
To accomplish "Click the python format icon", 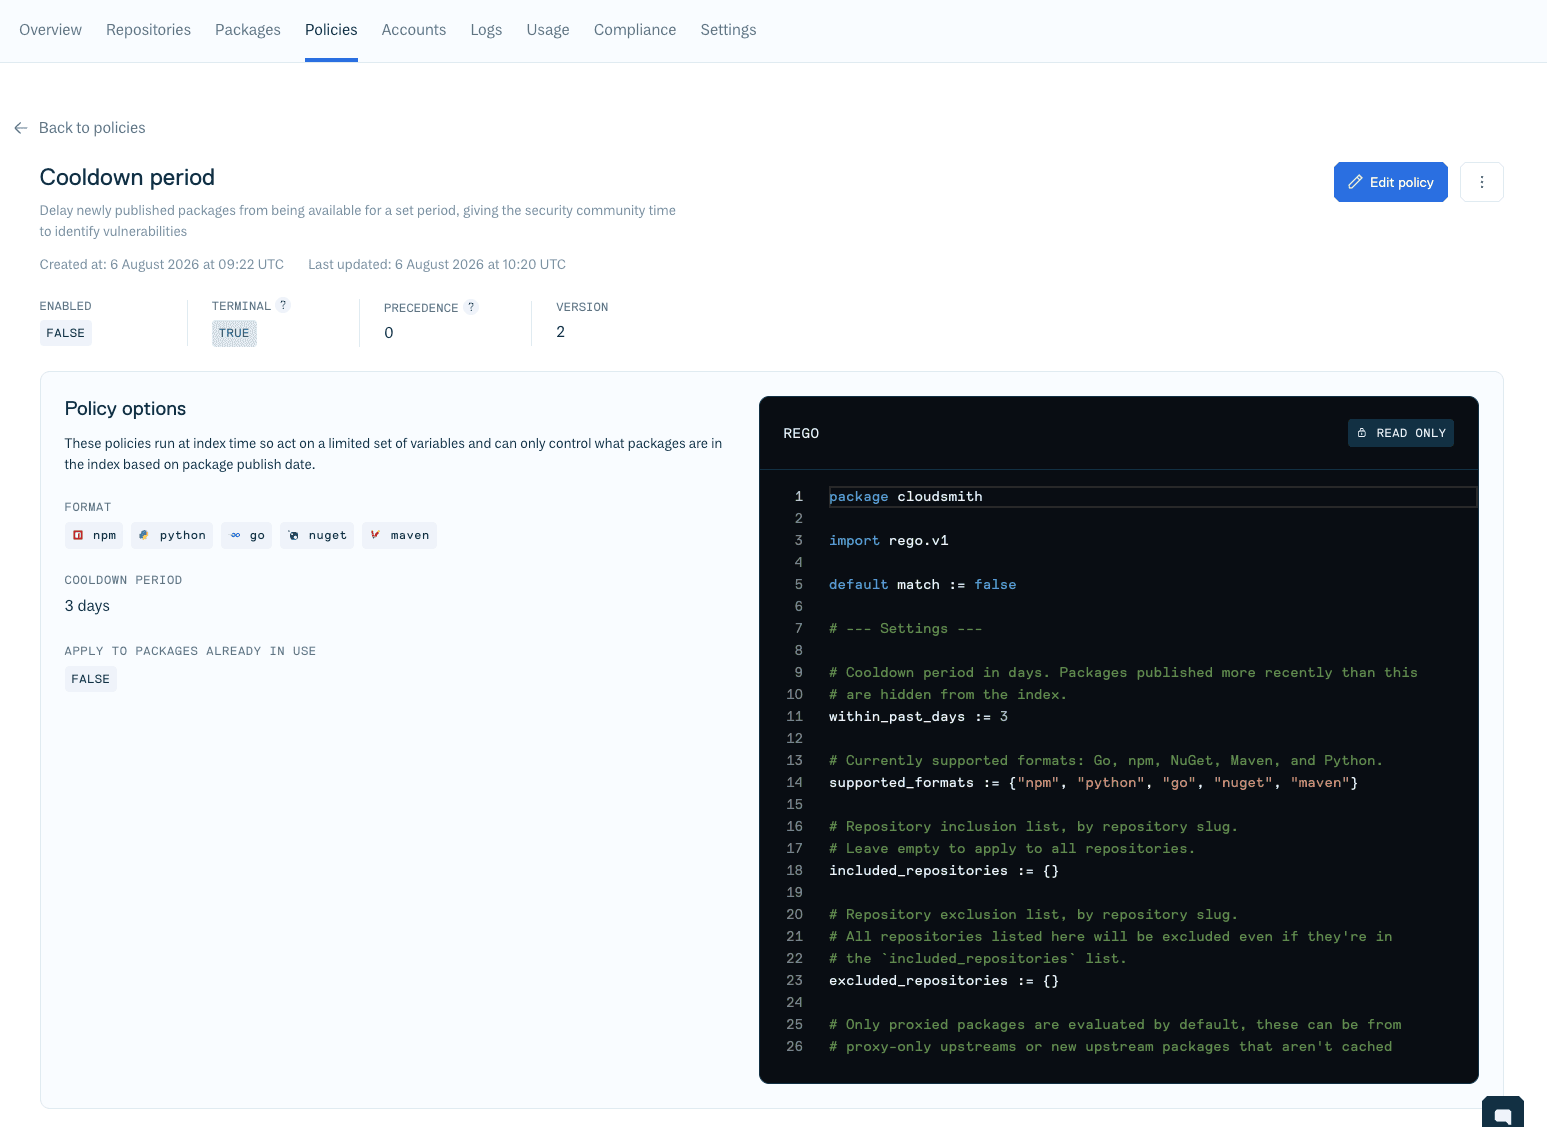I will pos(144,535).
